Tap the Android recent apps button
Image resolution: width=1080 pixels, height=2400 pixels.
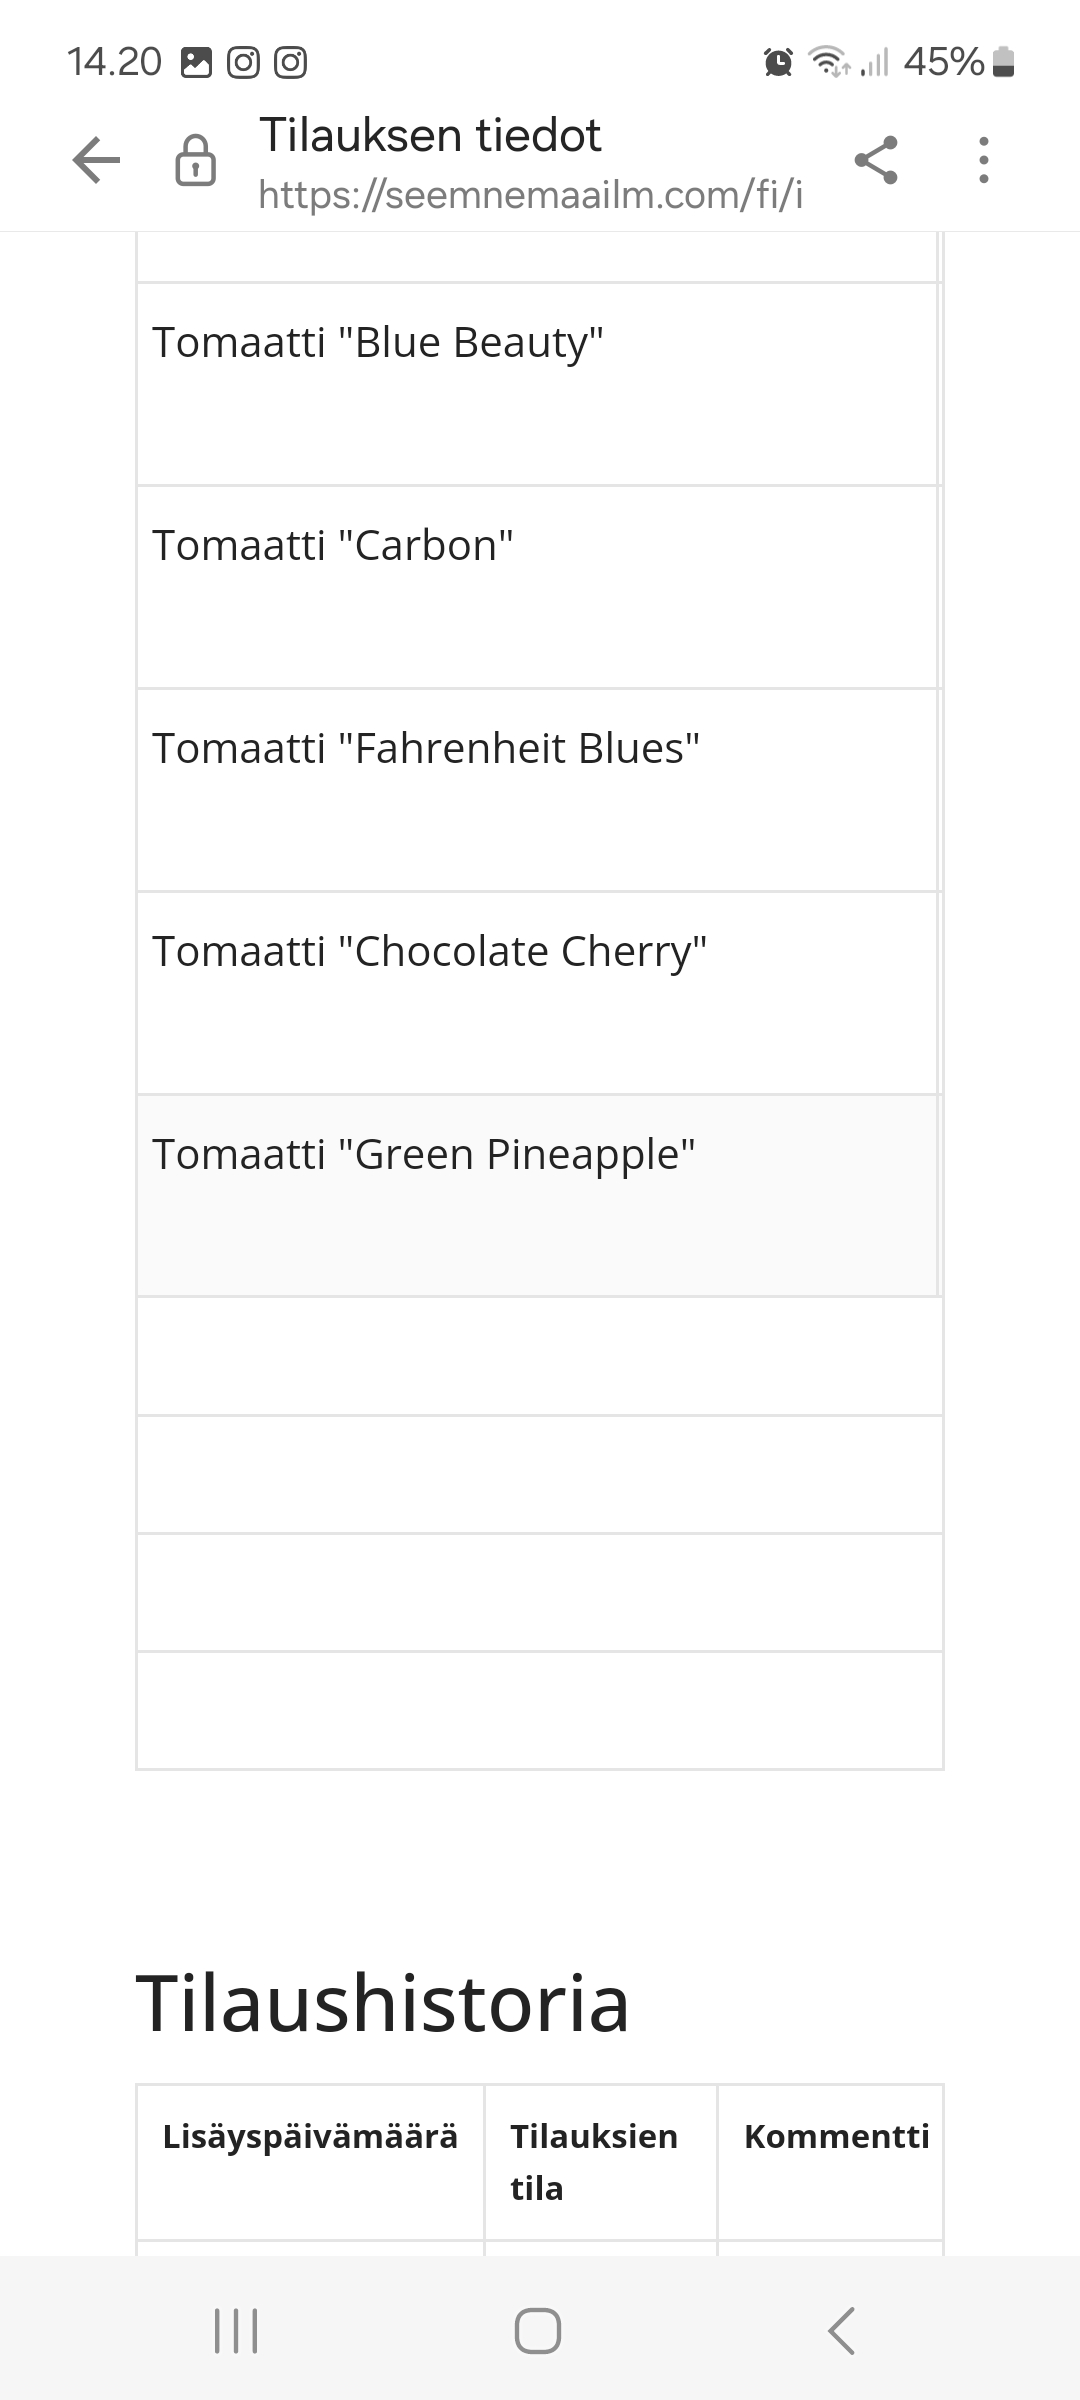pyautogui.click(x=236, y=2331)
